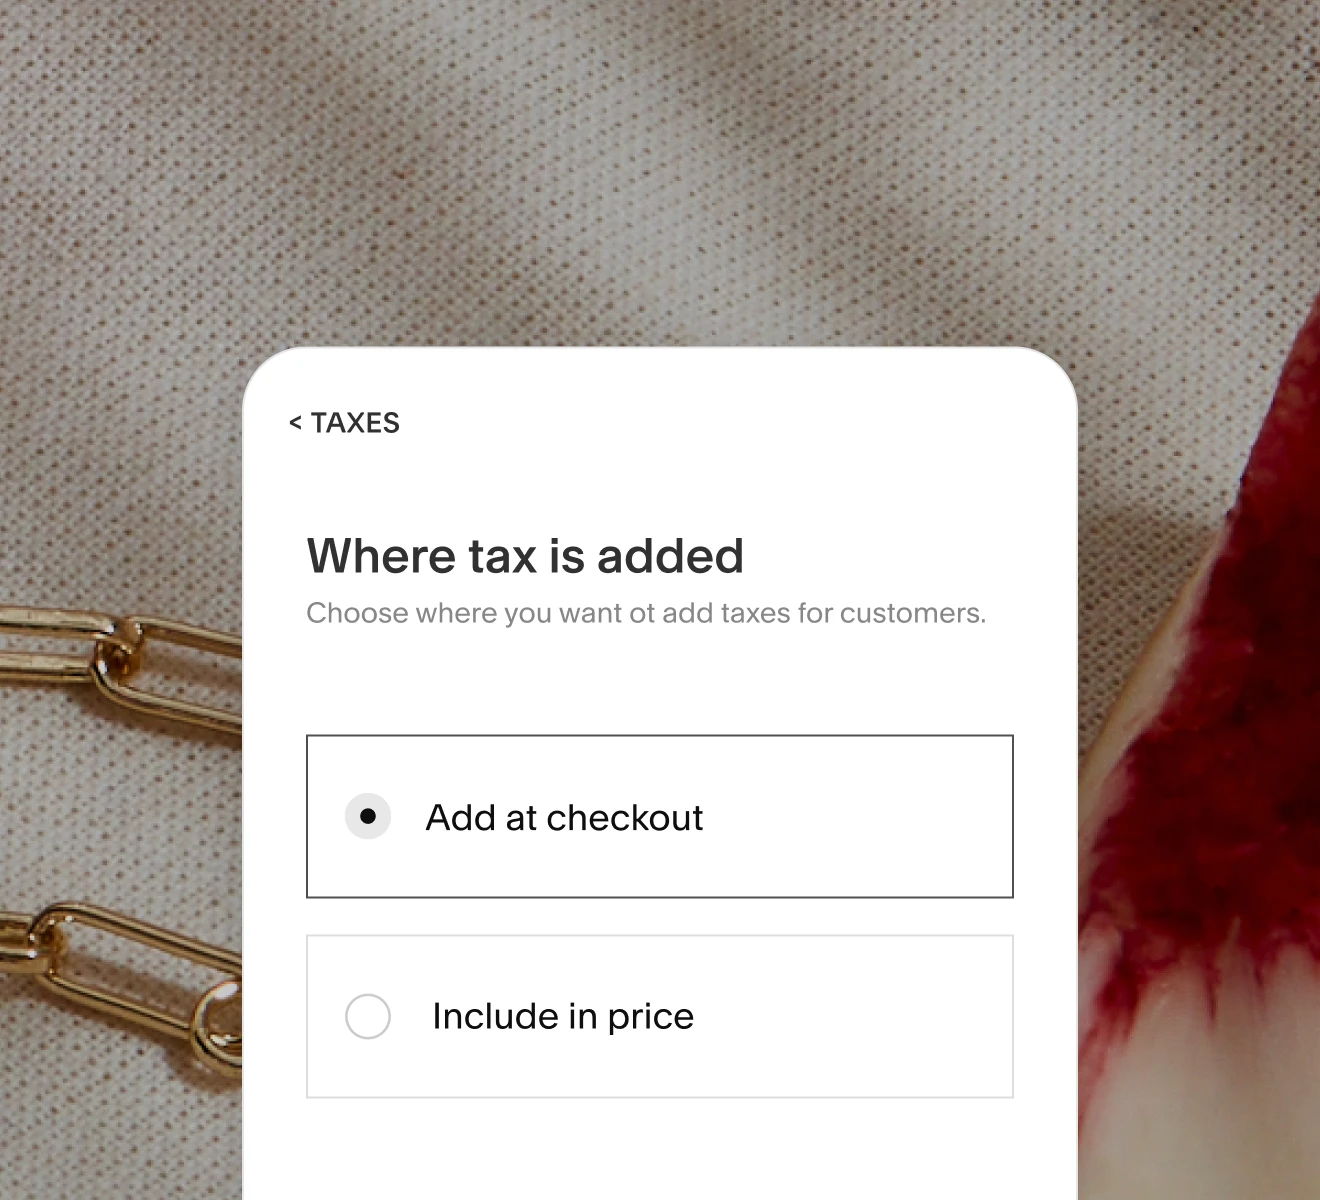
Task: Click the word 'price' in second option
Action: [651, 1018]
